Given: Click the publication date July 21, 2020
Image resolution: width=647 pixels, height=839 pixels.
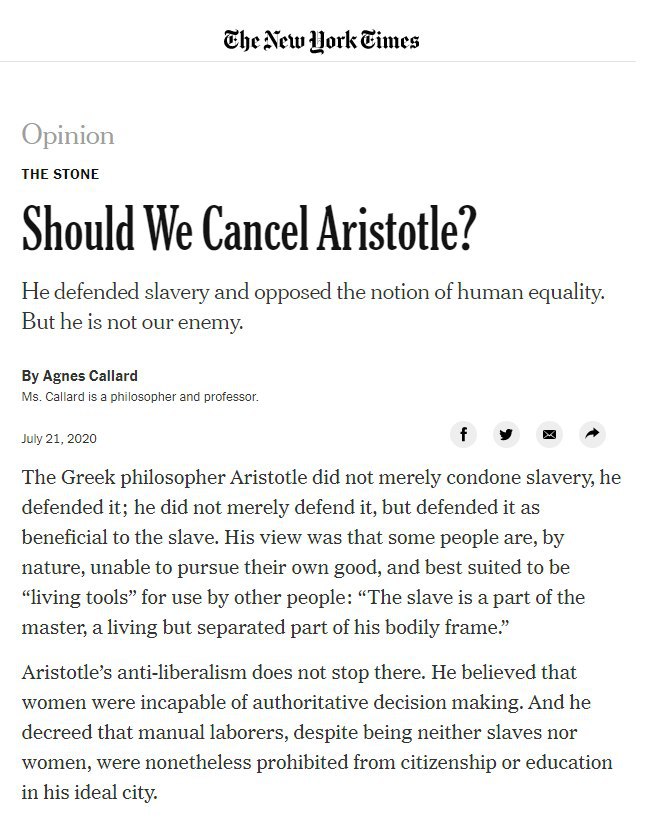Looking at the screenshot, I should point(59,439).
